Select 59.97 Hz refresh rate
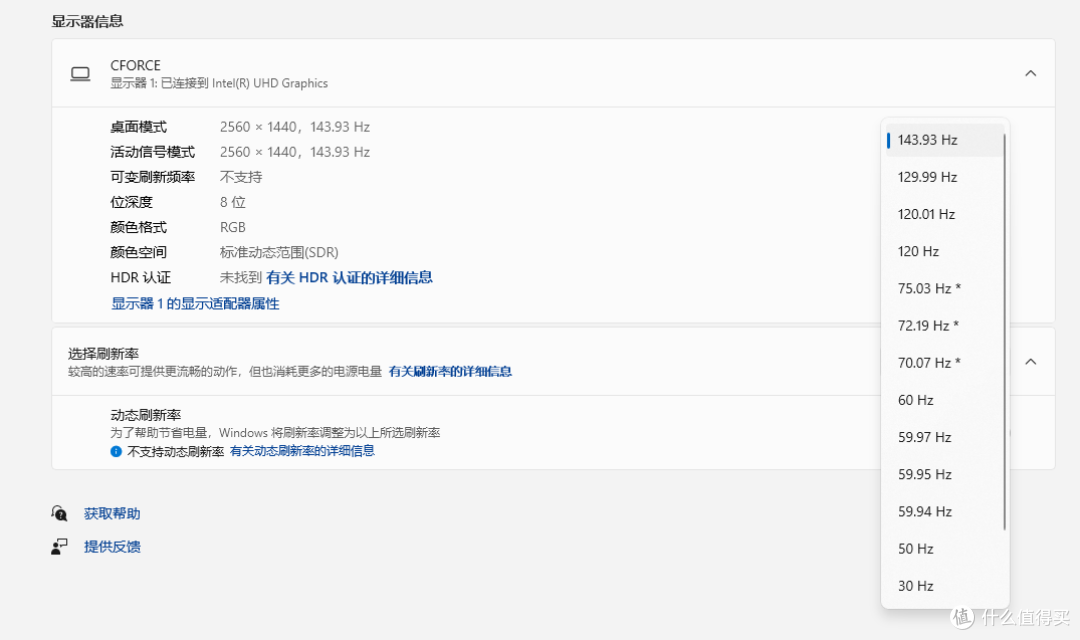The width and height of the screenshot is (1080, 640). coord(944,437)
